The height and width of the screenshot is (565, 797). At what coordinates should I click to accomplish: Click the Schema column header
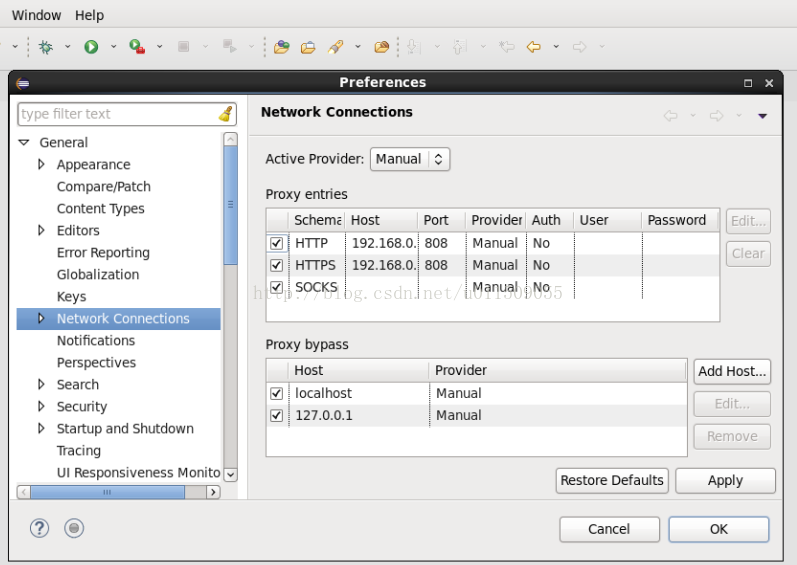[x=317, y=221]
